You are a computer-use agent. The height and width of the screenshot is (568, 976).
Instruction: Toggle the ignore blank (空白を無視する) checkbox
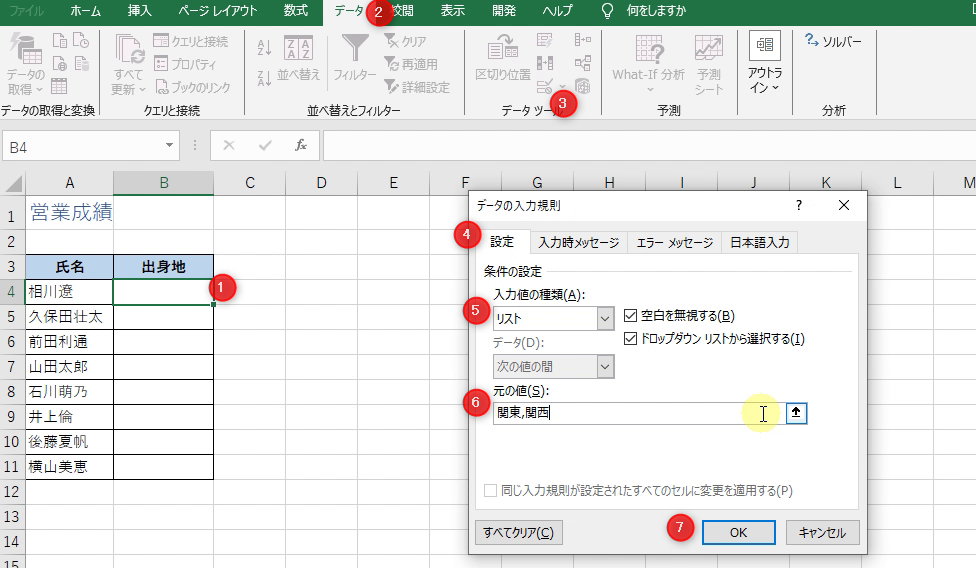(x=631, y=316)
